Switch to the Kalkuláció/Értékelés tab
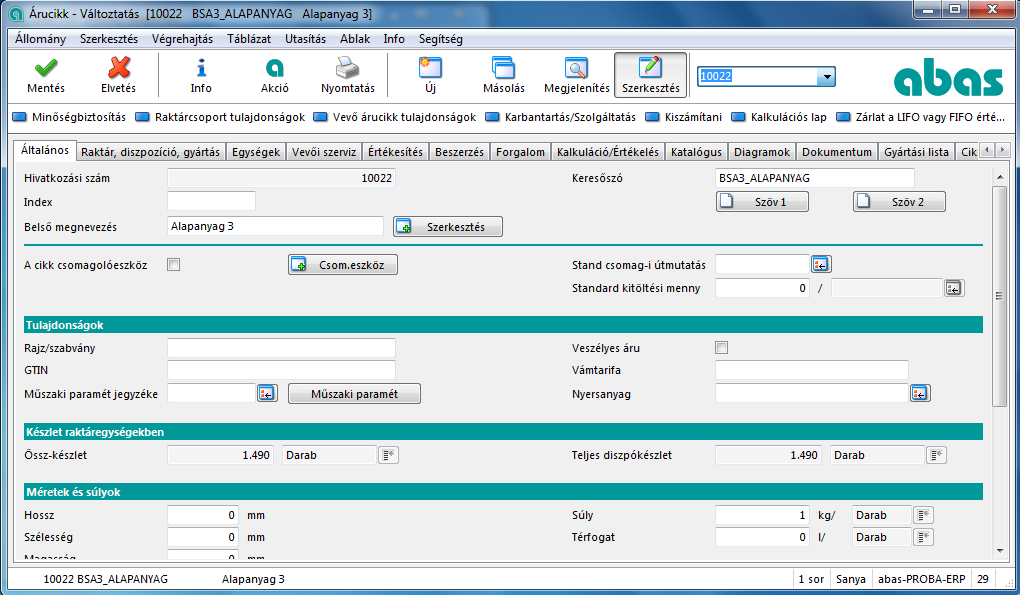Image resolution: width=1020 pixels, height=595 pixels. [x=608, y=152]
